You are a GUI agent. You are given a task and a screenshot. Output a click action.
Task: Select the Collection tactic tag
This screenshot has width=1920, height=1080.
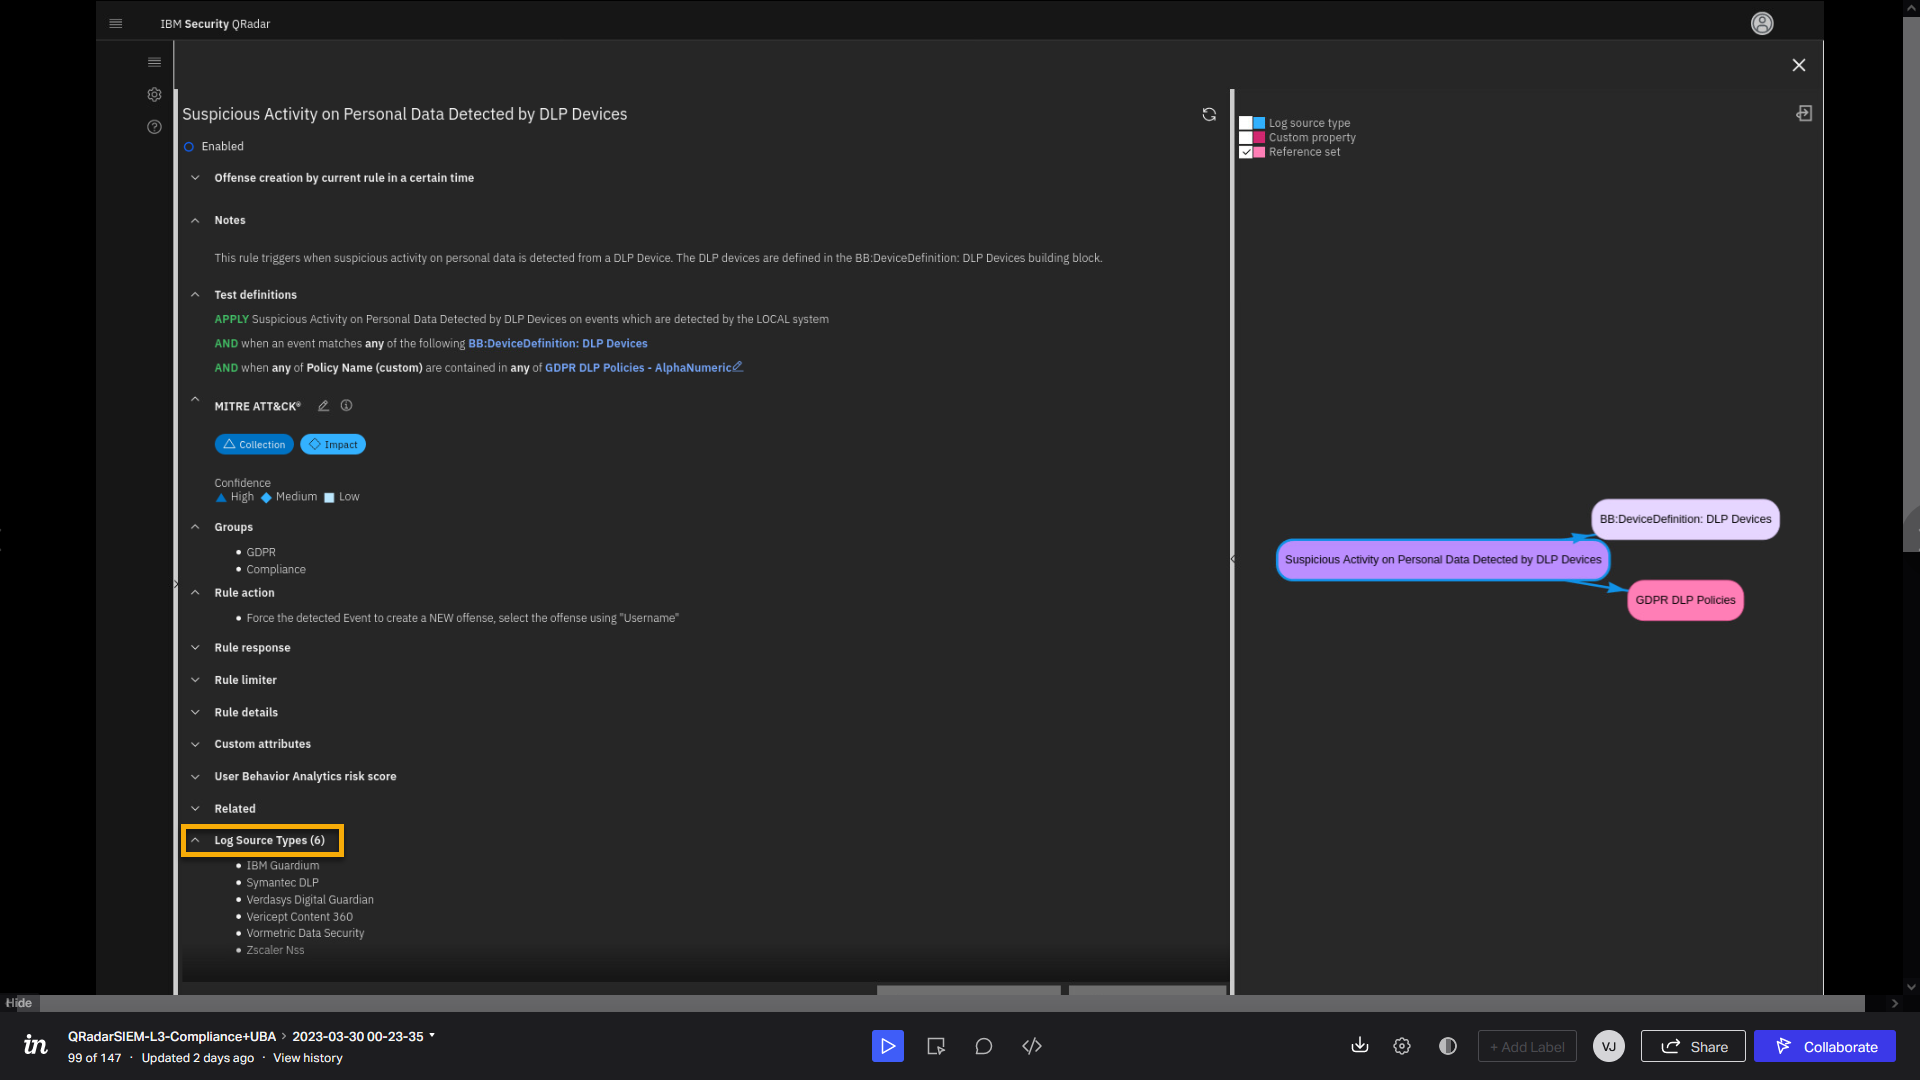tap(254, 445)
